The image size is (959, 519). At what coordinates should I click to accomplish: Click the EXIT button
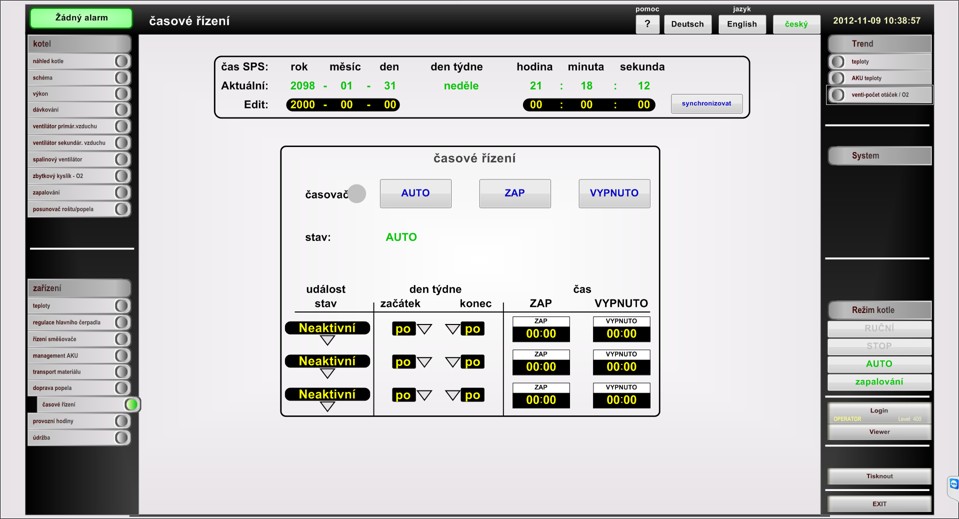879,504
